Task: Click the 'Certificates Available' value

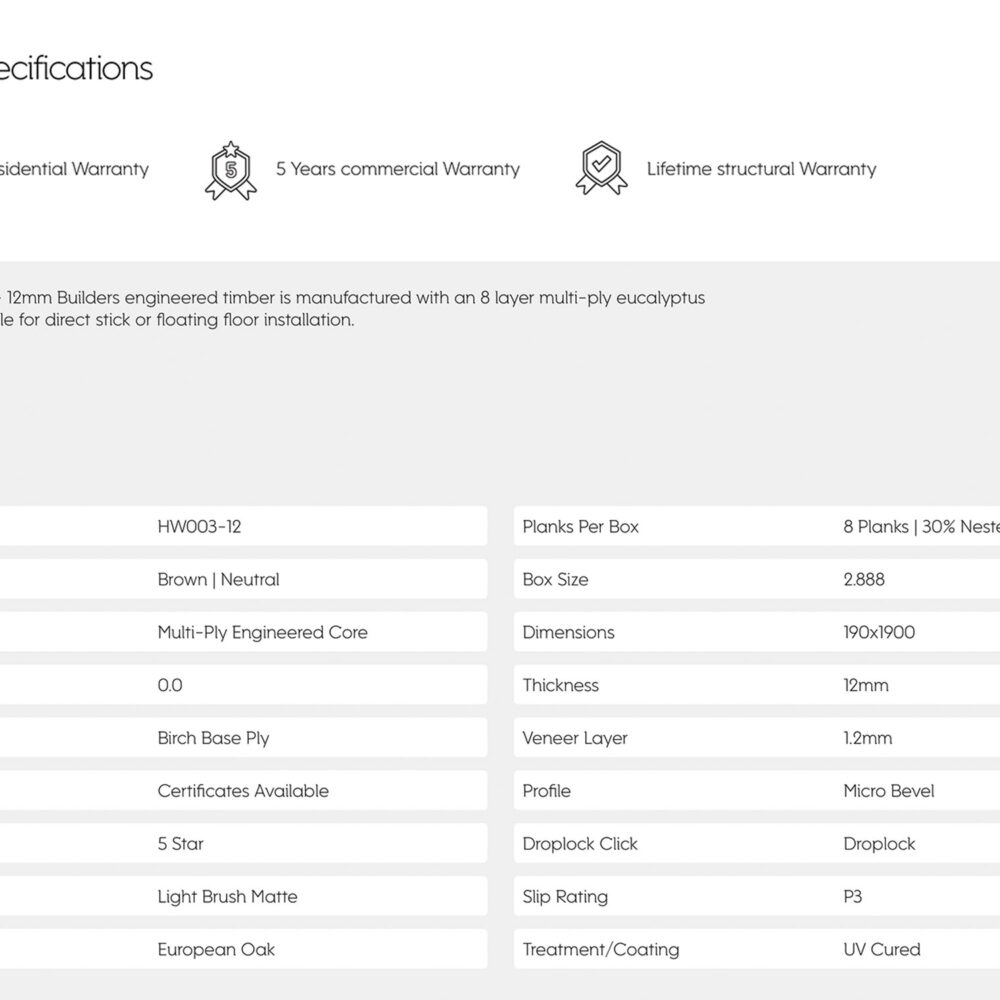Action: [243, 791]
